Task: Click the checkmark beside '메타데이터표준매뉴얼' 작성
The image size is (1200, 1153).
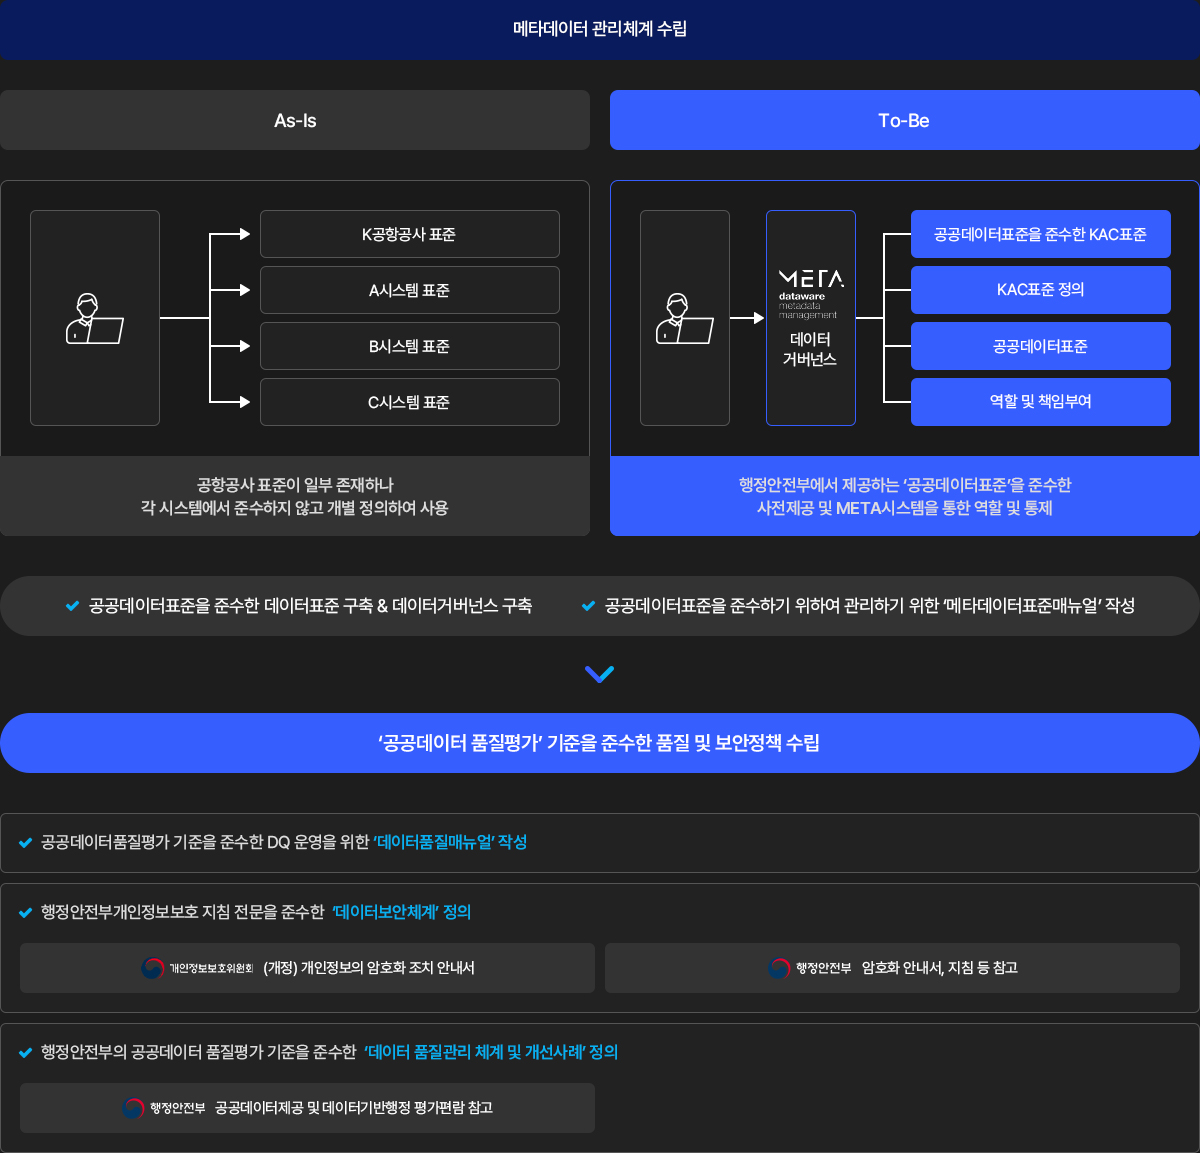Action: pyautogui.click(x=588, y=606)
